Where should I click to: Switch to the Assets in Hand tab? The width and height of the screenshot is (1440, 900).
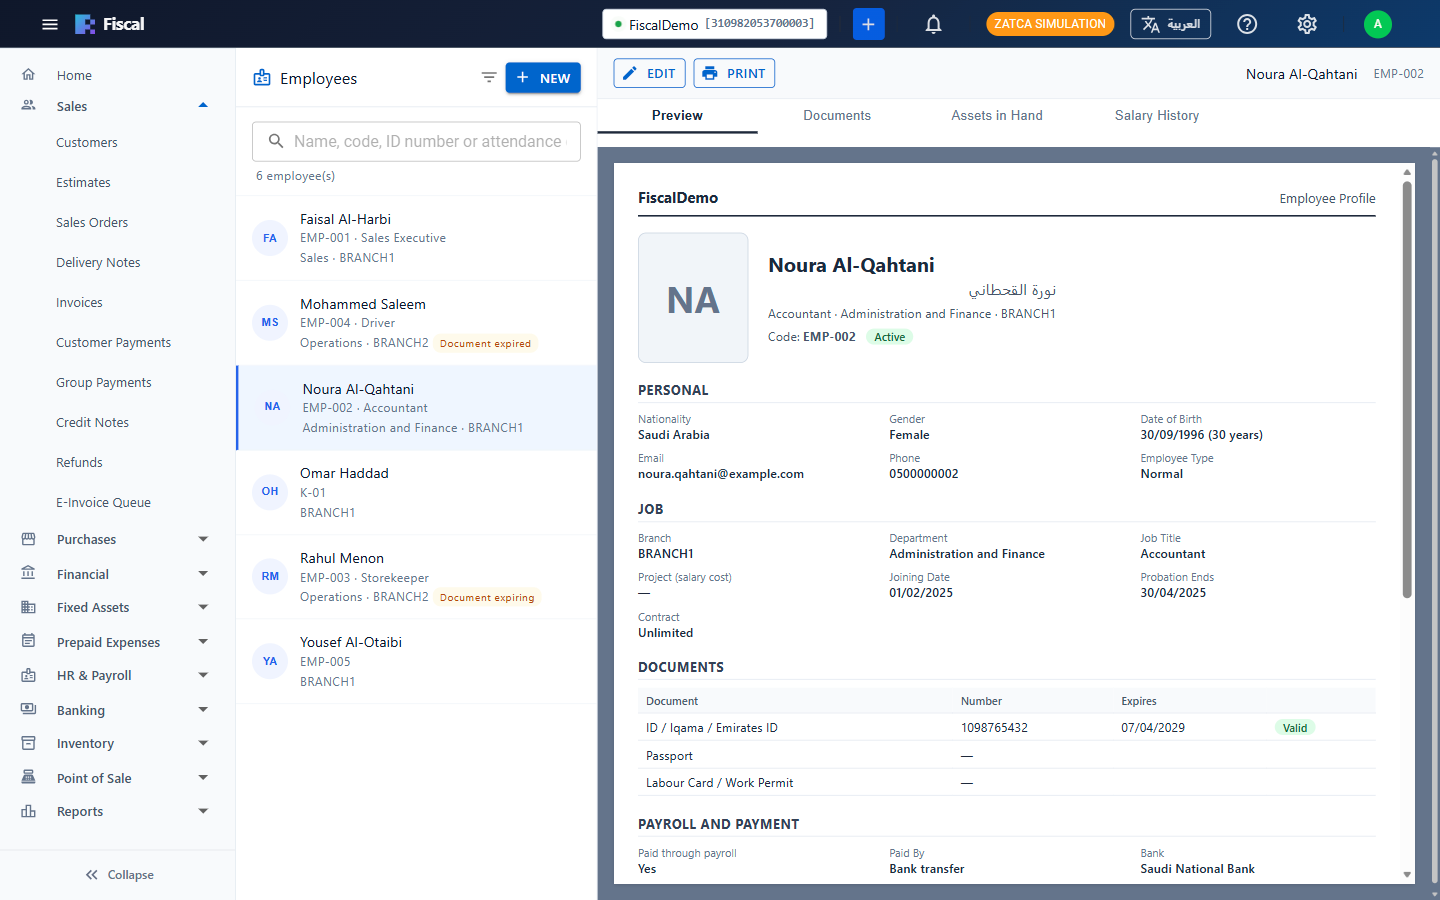pos(997,116)
